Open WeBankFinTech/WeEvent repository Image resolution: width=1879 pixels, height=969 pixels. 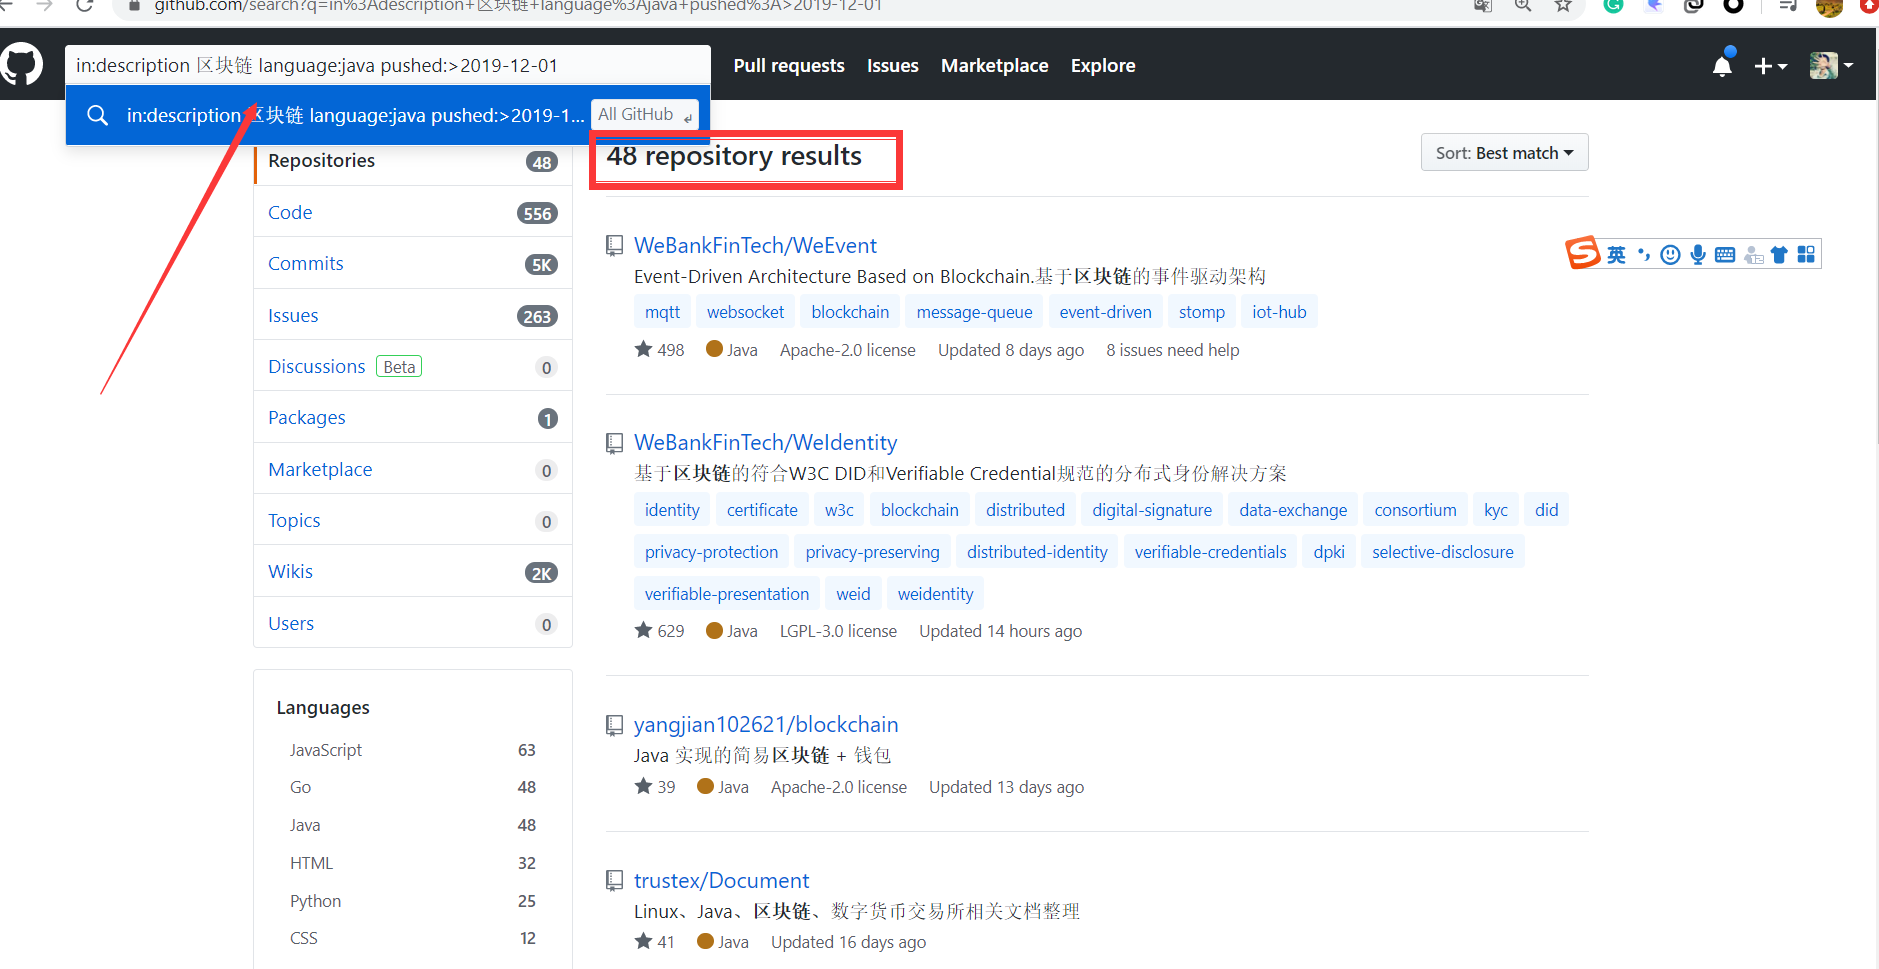point(755,245)
